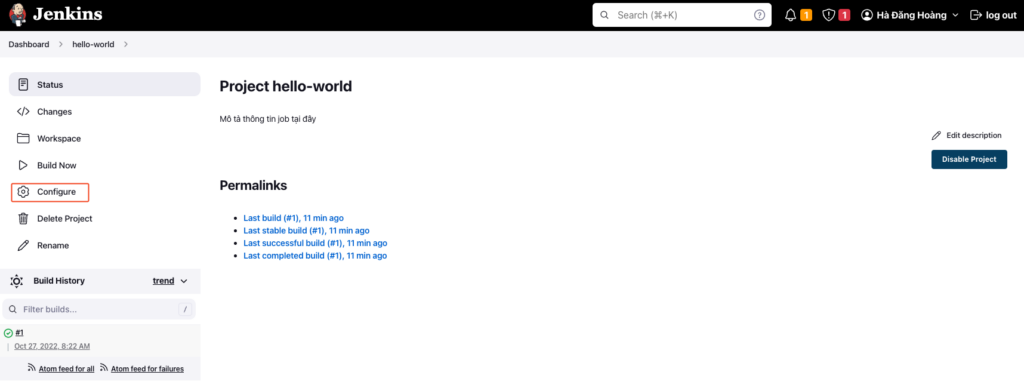Select Build Now in the sidebar

(x=57, y=165)
